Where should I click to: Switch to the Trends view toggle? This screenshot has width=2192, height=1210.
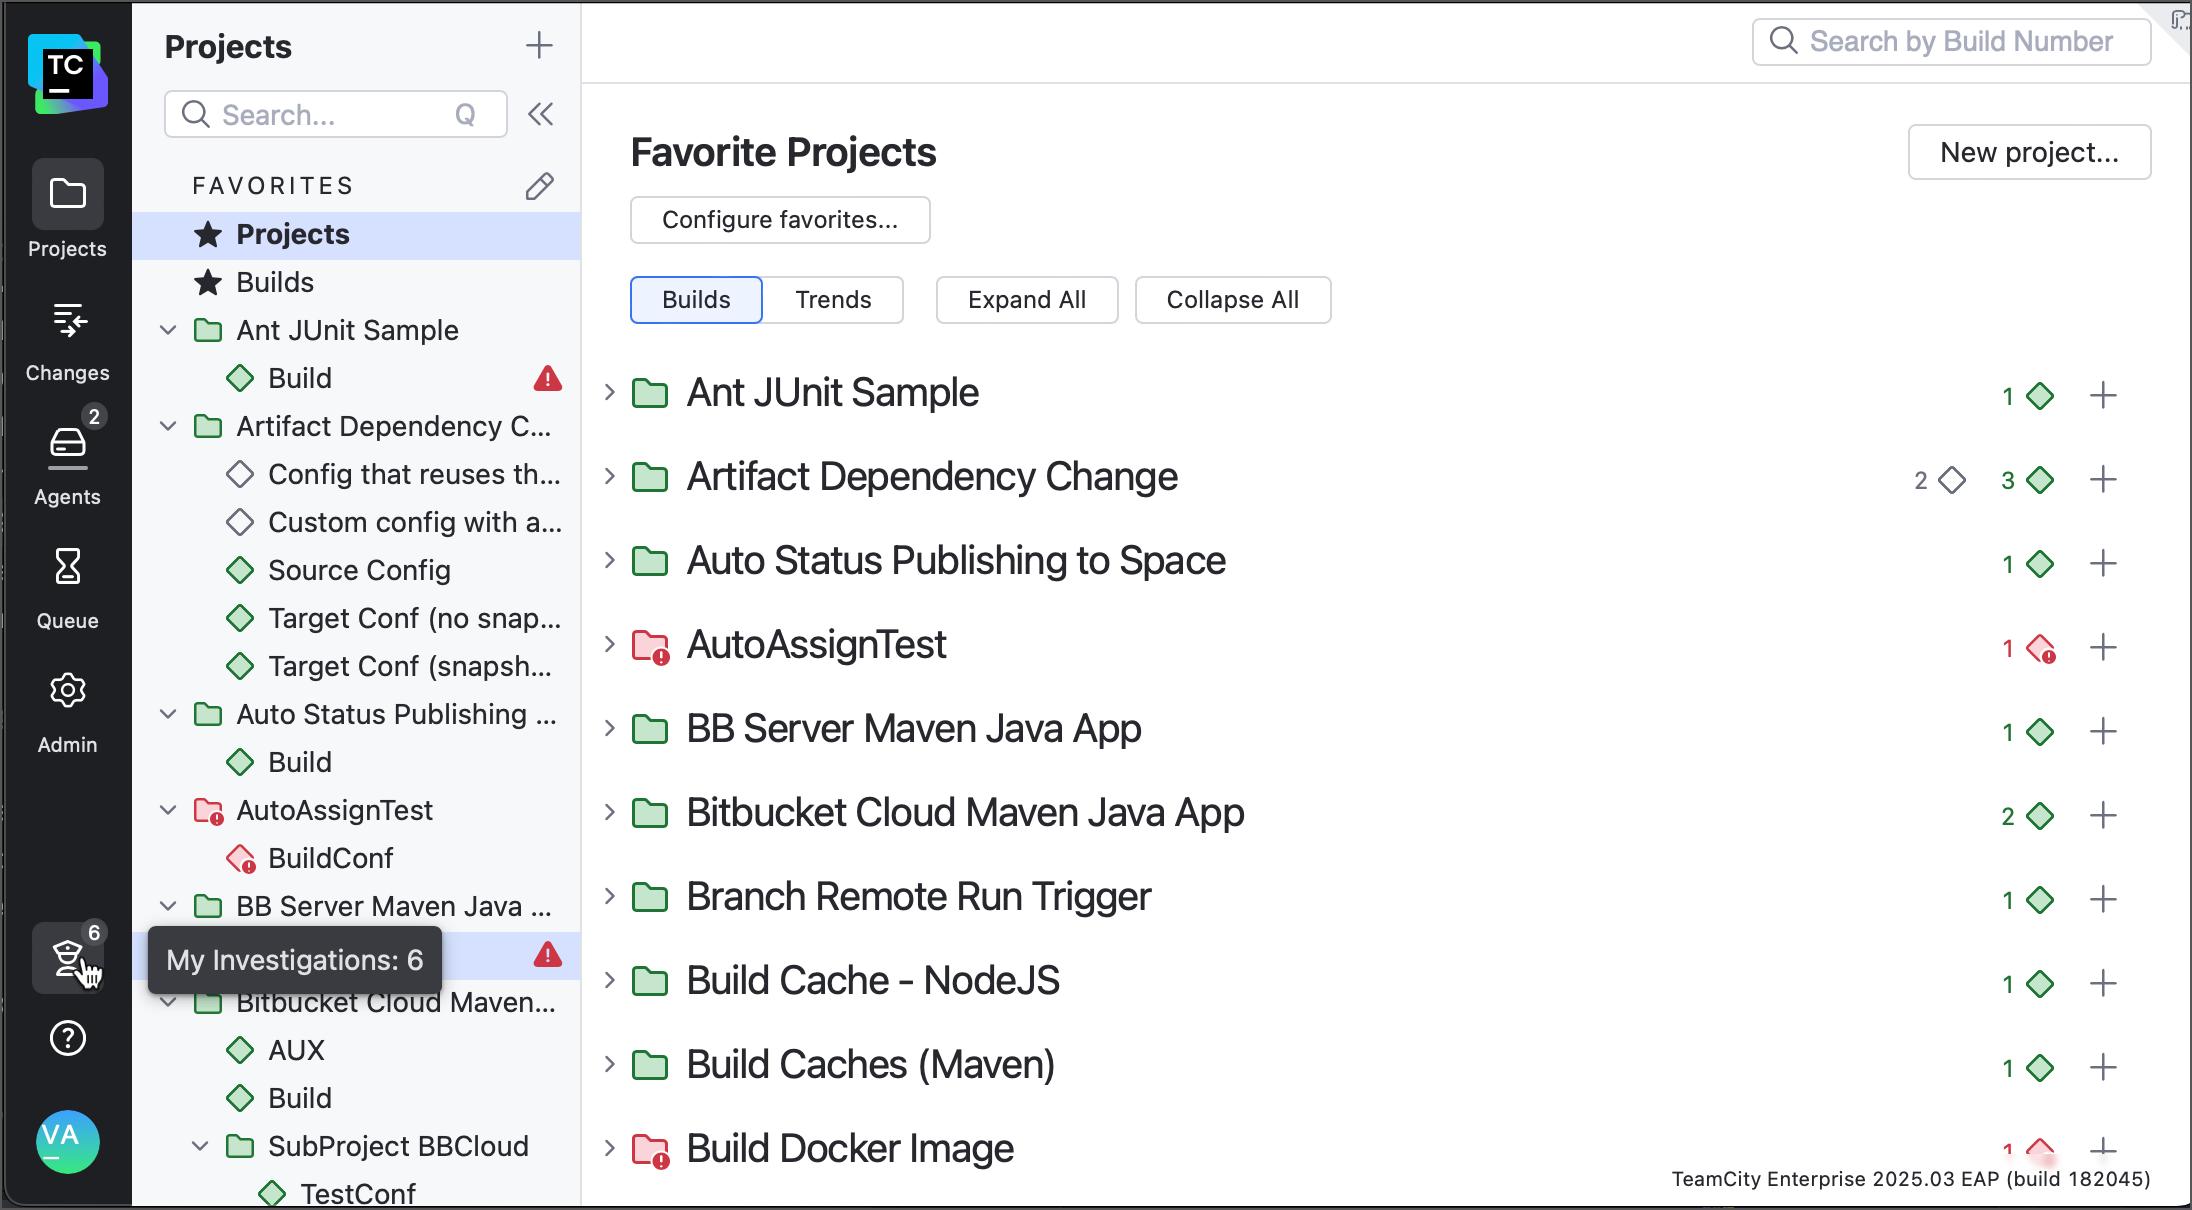[x=833, y=300]
